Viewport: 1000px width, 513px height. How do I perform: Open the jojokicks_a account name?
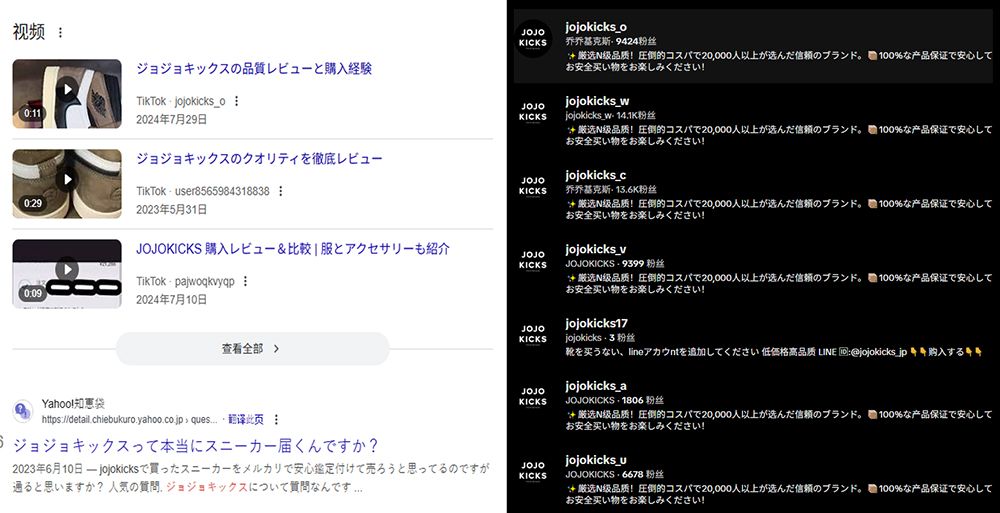point(596,385)
